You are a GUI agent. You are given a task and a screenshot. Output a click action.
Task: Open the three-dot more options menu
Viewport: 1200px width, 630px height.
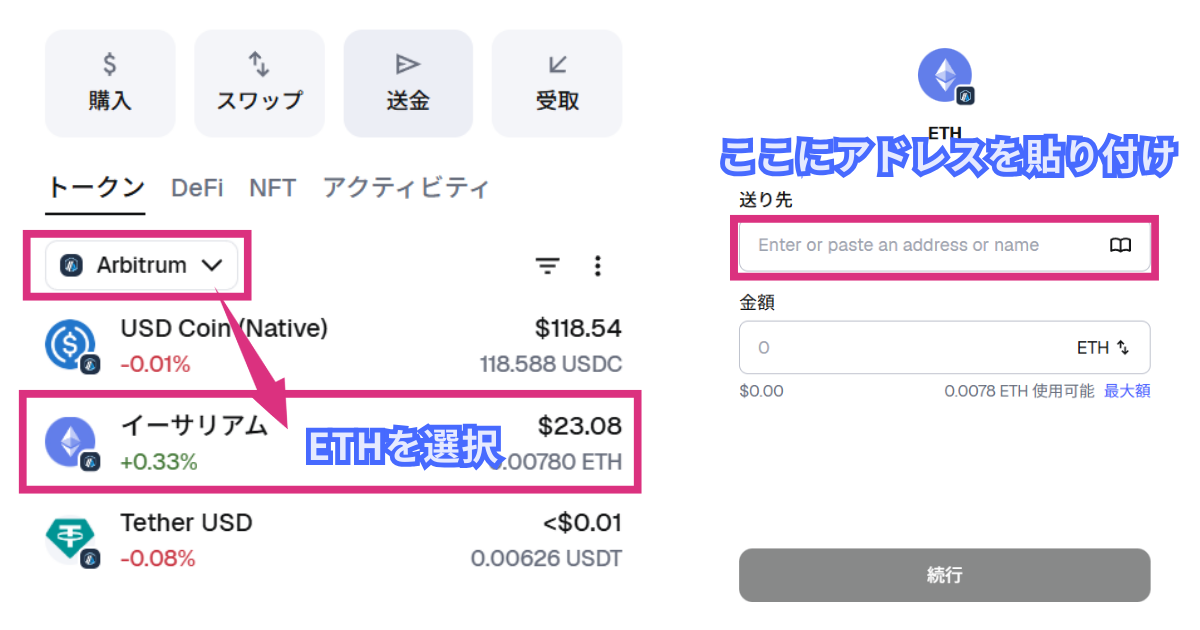click(x=598, y=266)
